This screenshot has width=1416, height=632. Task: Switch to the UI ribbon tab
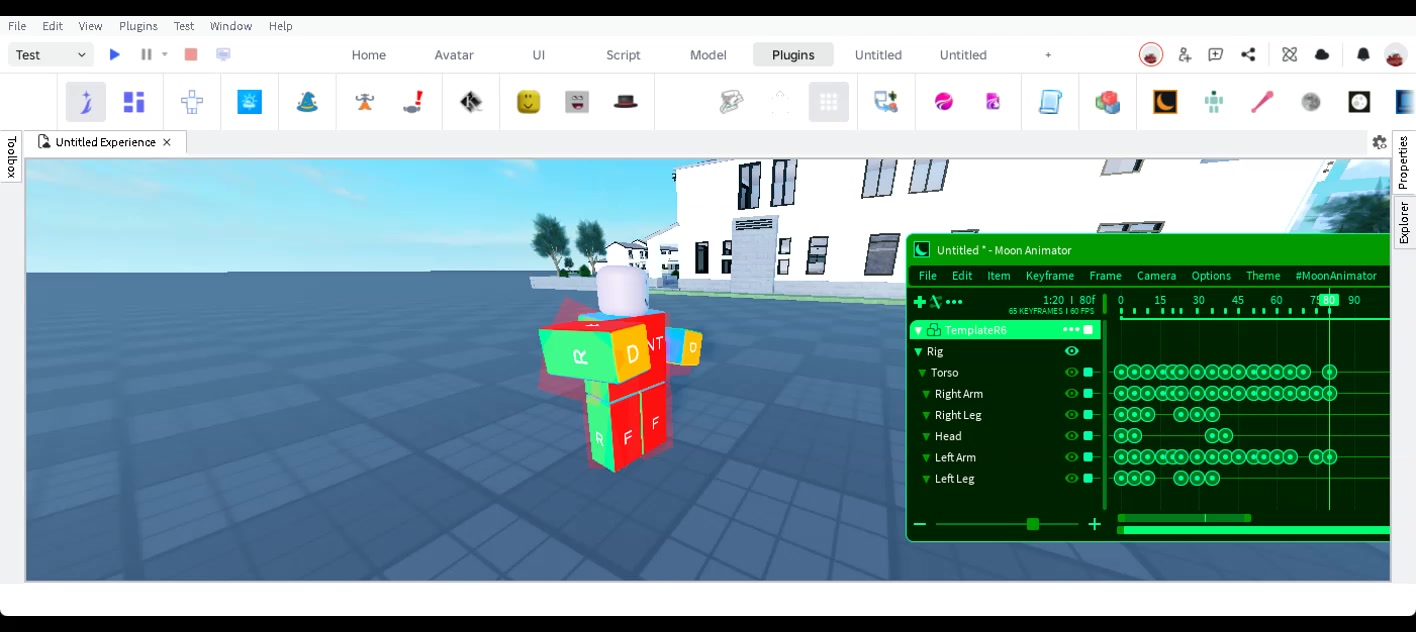(539, 55)
